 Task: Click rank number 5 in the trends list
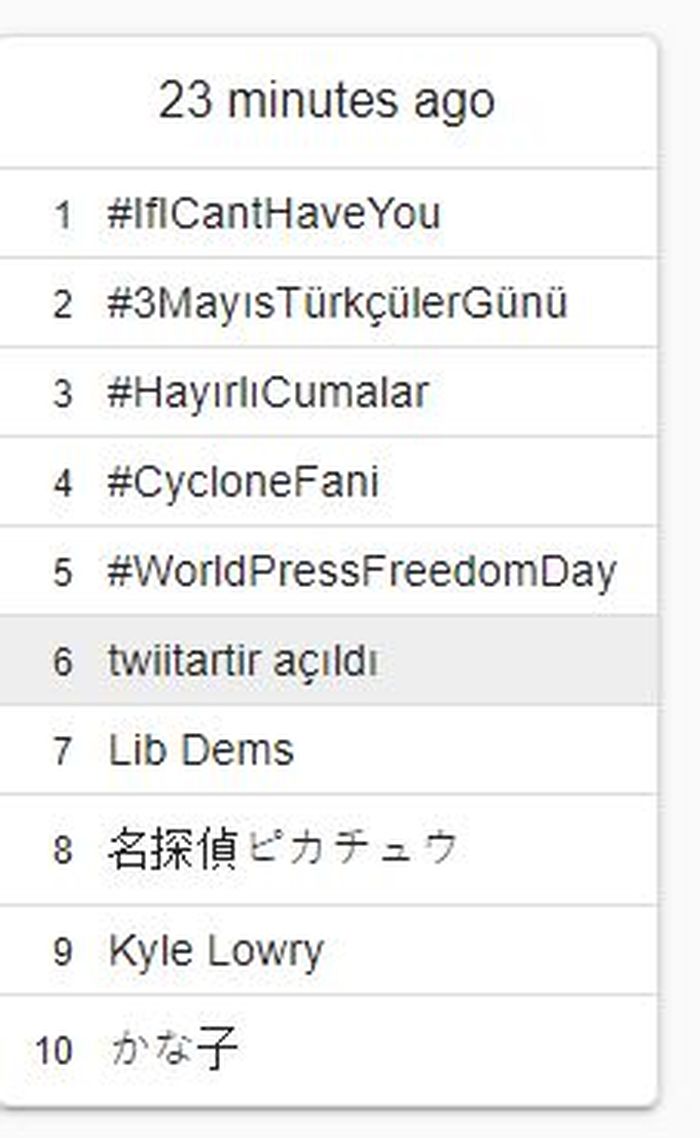pyautogui.click(x=64, y=571)
